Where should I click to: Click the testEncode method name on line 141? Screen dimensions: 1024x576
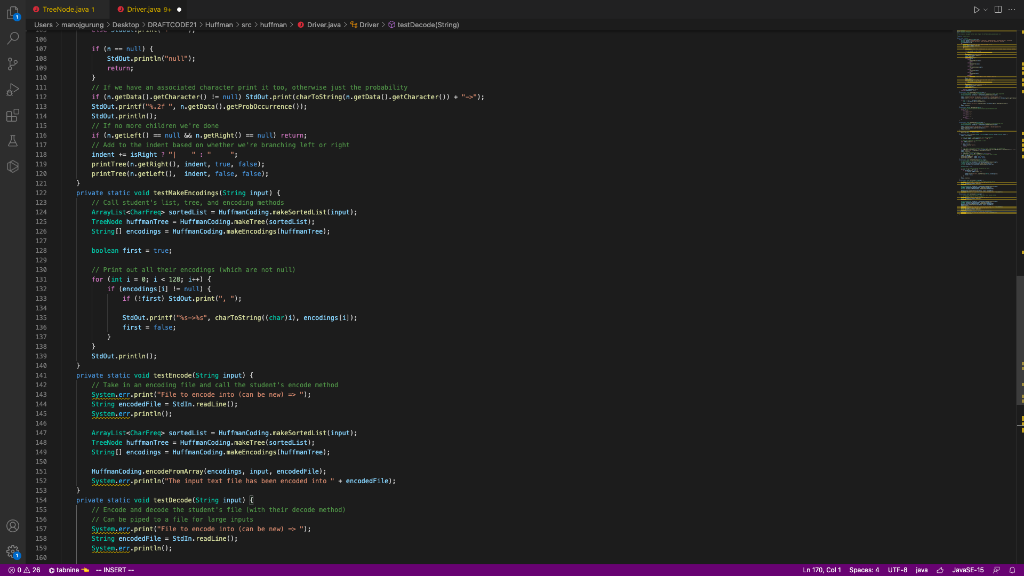coord(172,376)
